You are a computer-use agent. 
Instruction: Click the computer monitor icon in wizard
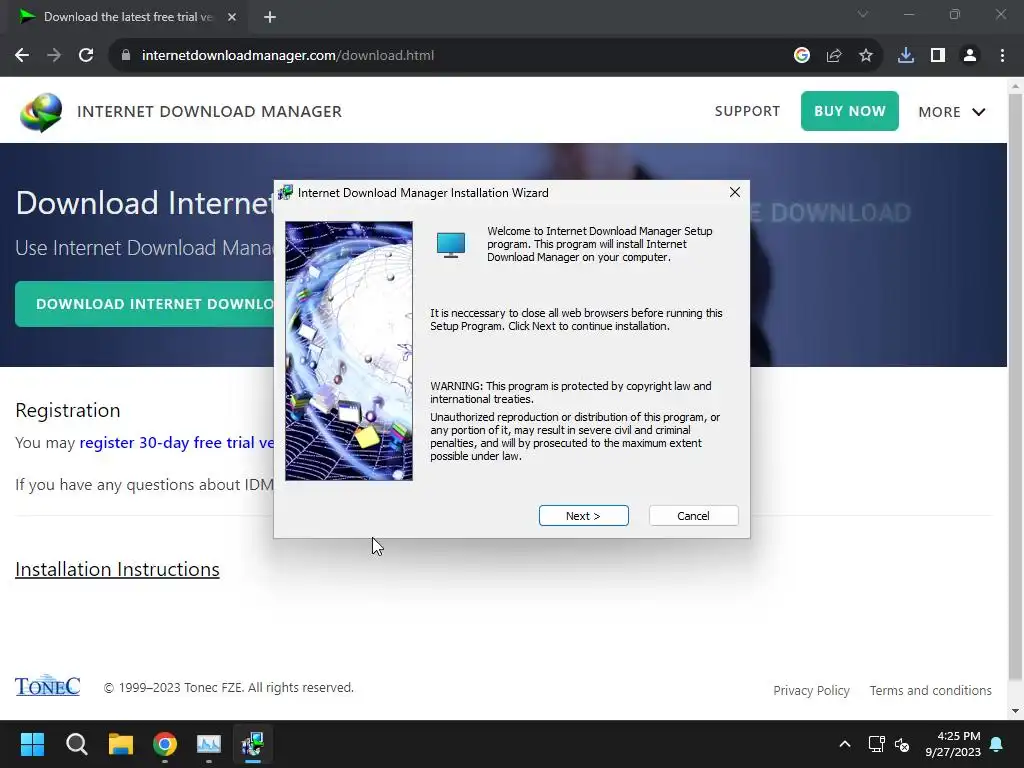tap(451, 245)
